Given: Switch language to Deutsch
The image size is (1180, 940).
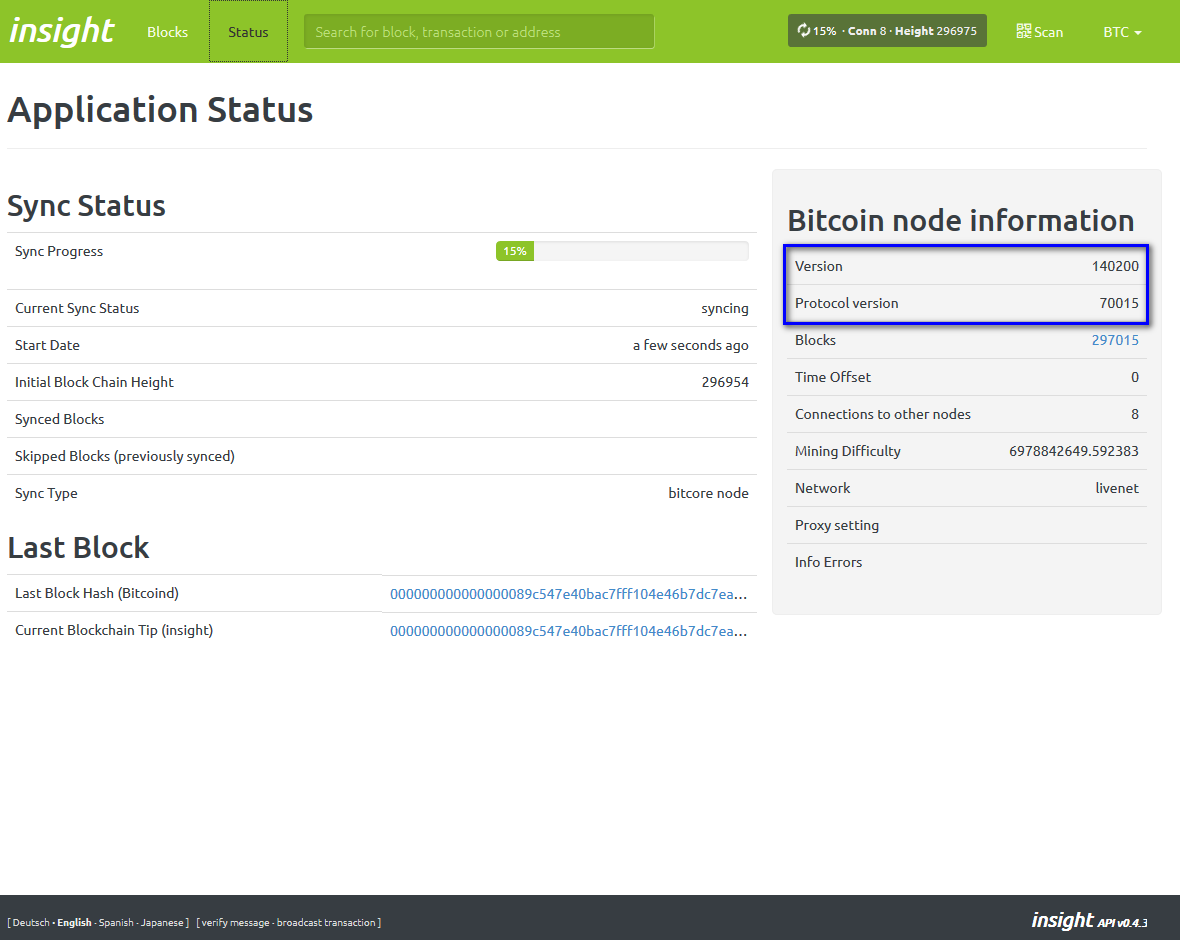Looking at the screenshot, I should pyautogui.click(x=29, y=922).
